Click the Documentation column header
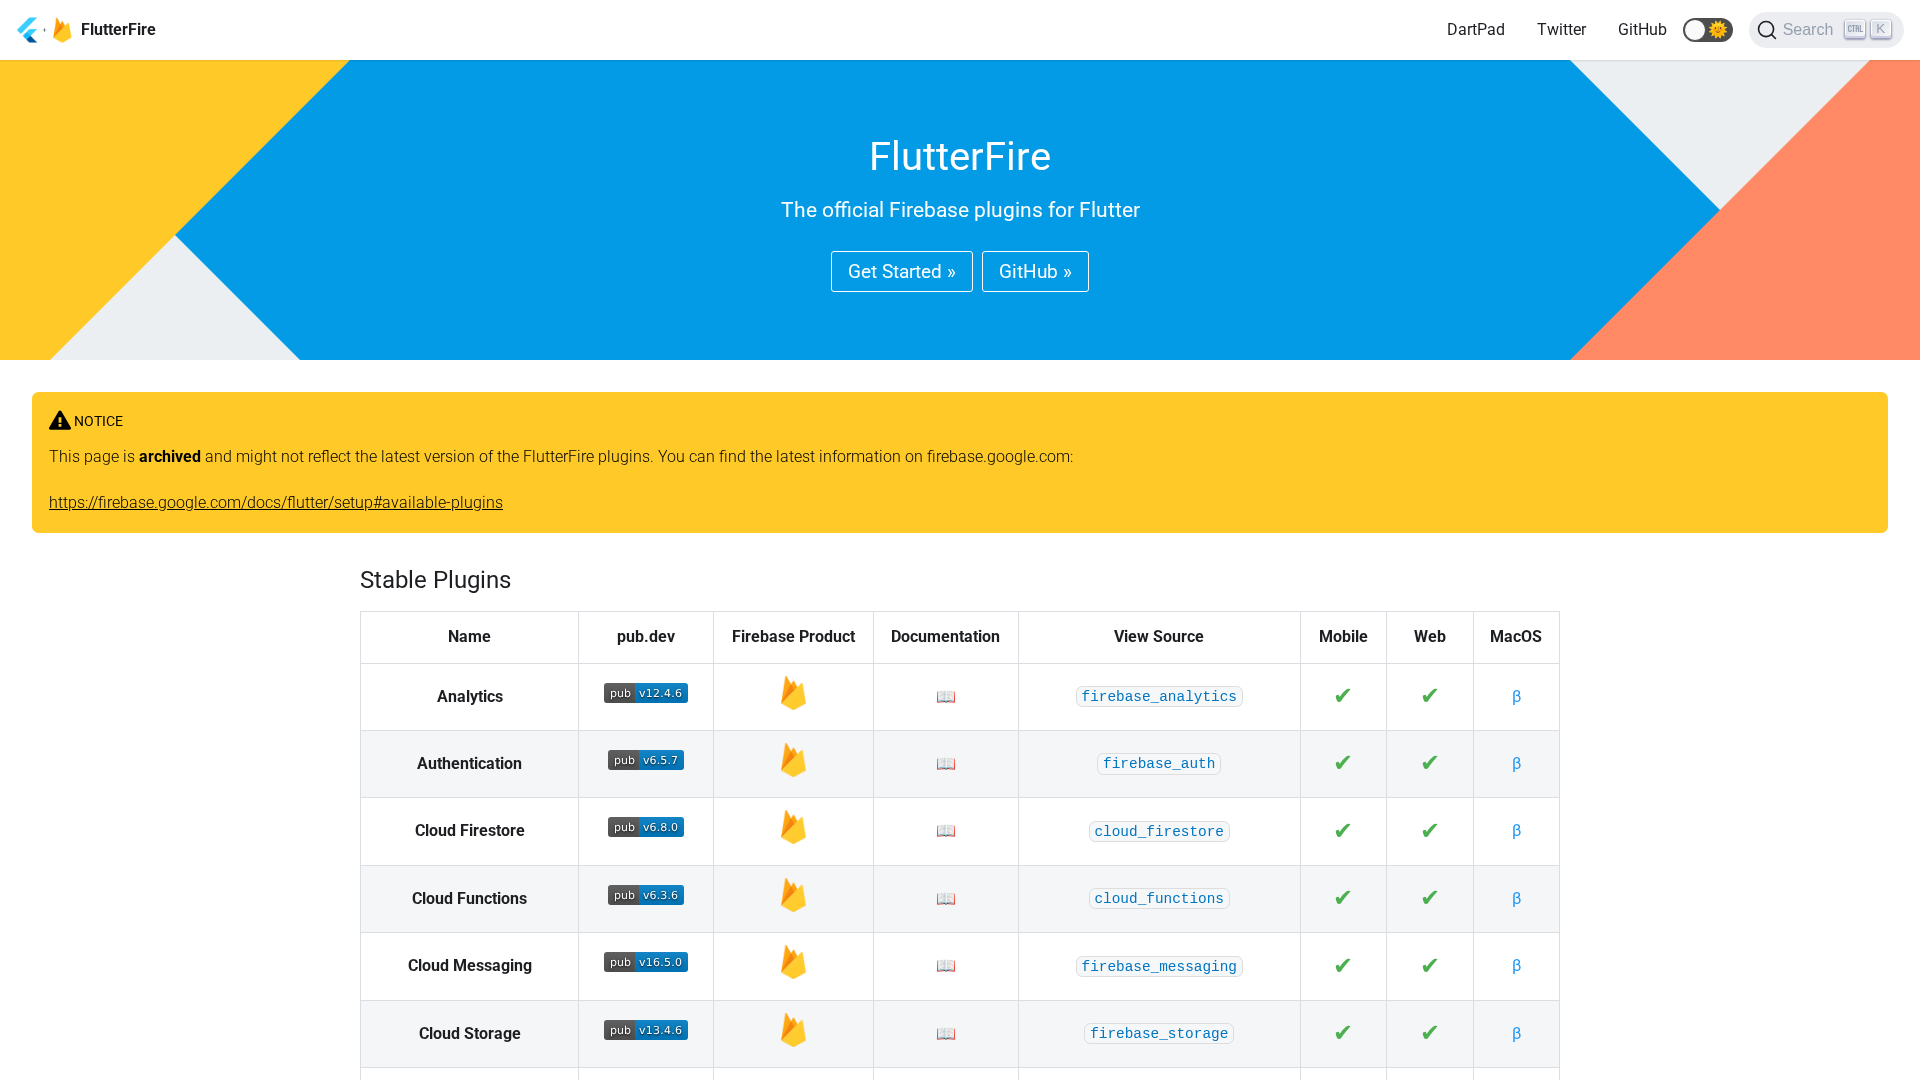Viewport: 1920px width, 1080px height. click(945, 637)
